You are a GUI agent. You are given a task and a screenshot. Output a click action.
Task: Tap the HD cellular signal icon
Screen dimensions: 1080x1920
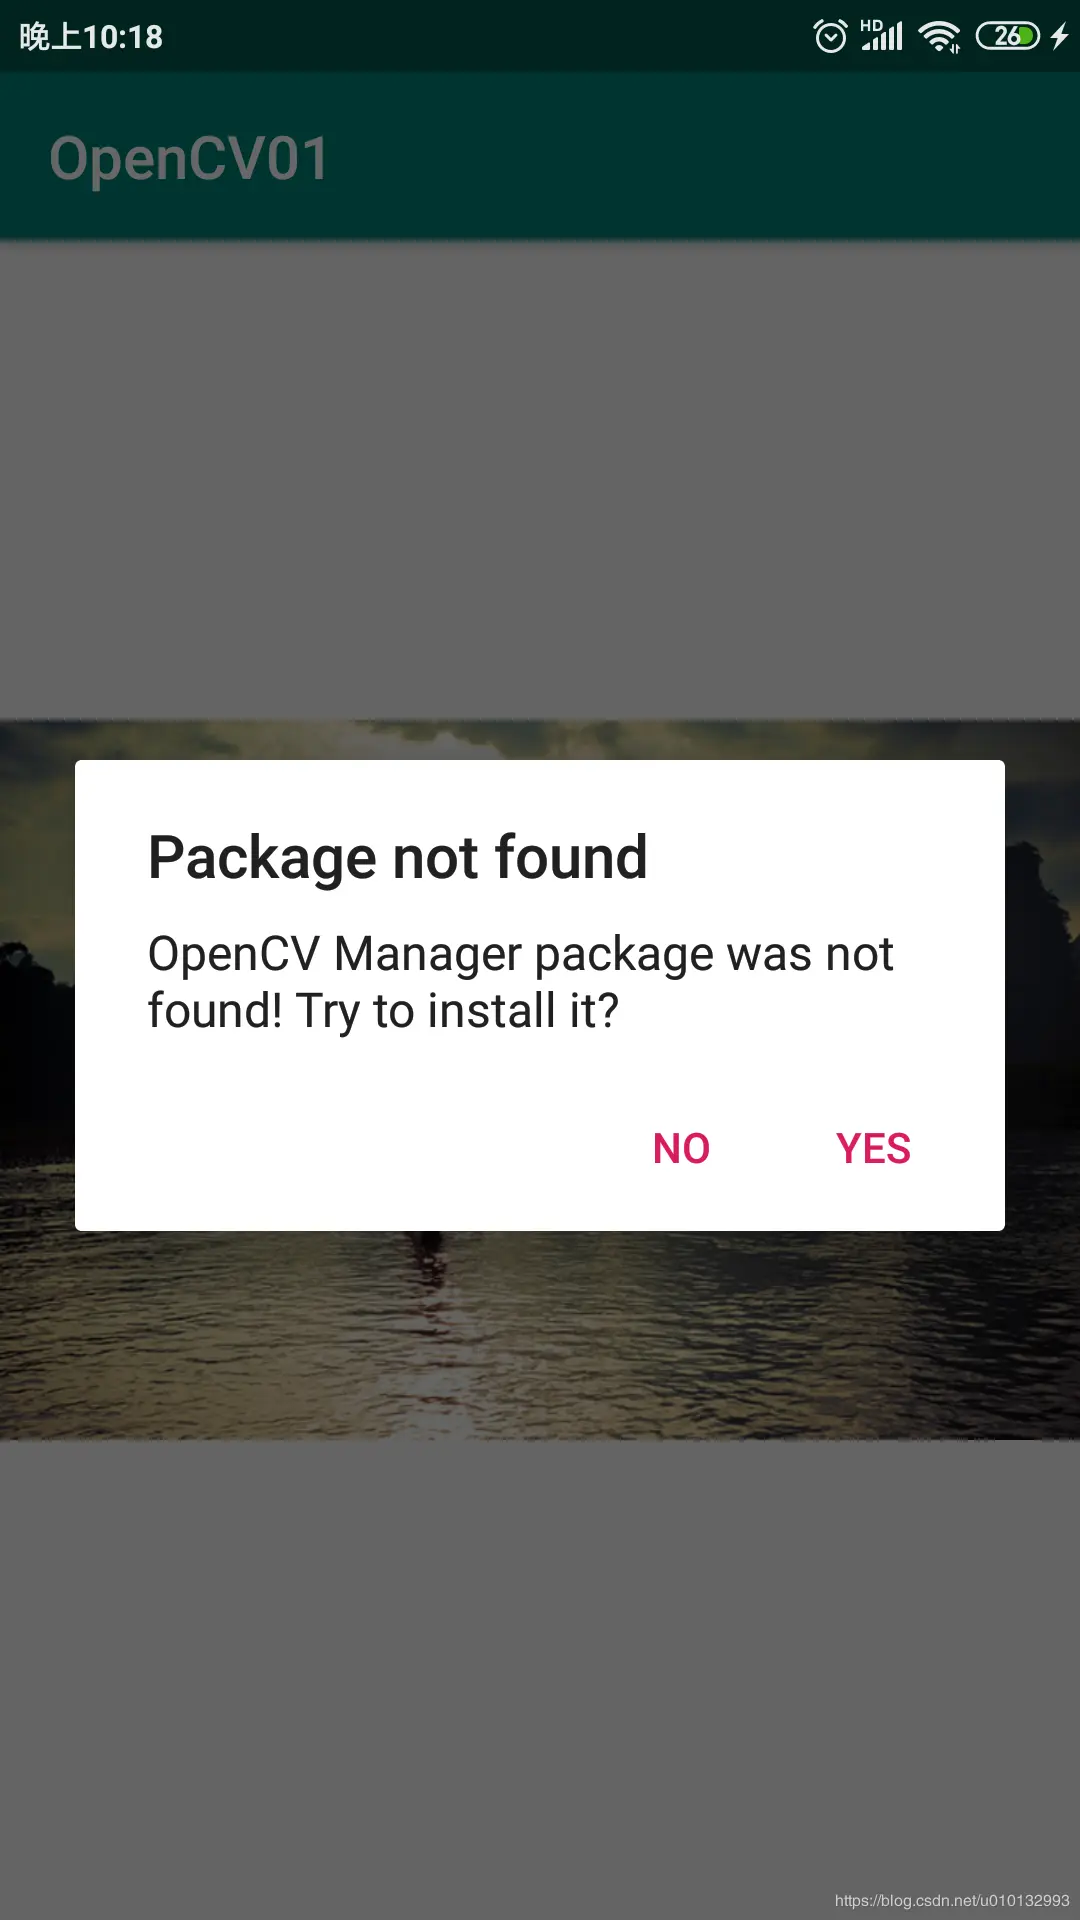pyautogui.click(x=882, y=35)
